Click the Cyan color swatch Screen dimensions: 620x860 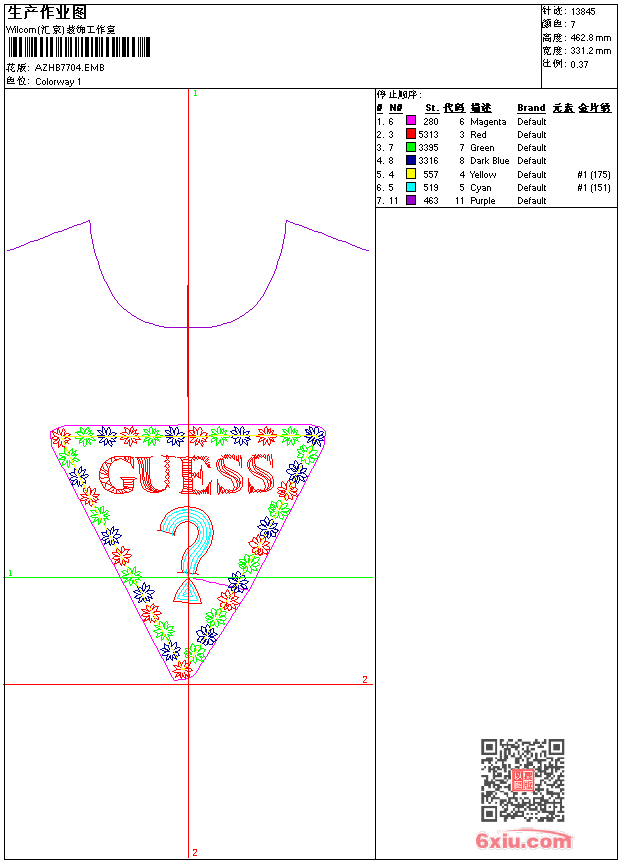410,187
